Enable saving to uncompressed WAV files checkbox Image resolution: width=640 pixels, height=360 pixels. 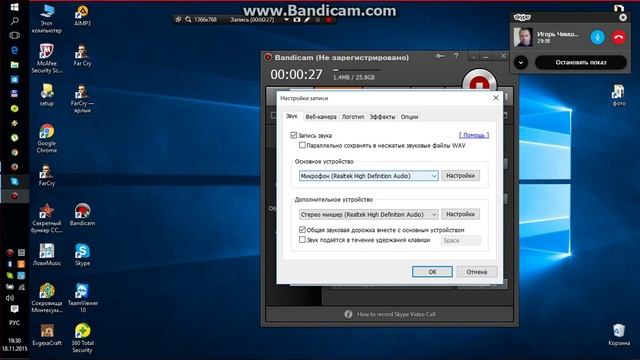[302, 145]
